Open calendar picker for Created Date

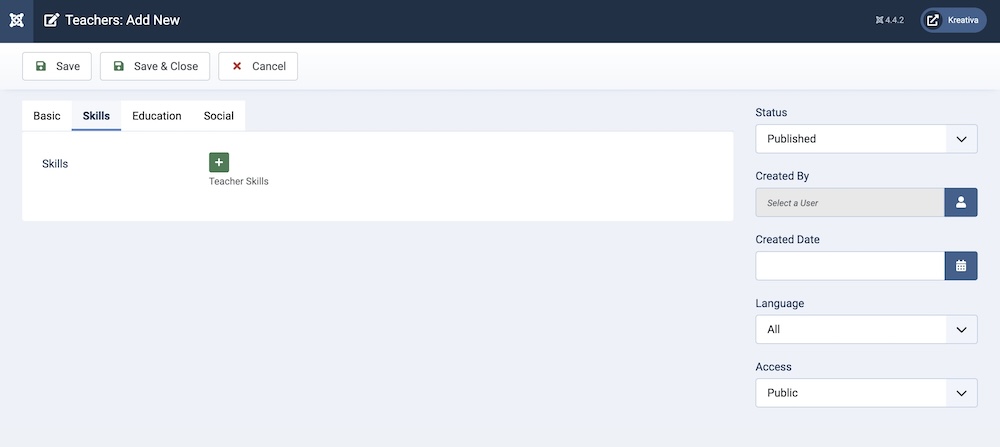pos(960,266)
